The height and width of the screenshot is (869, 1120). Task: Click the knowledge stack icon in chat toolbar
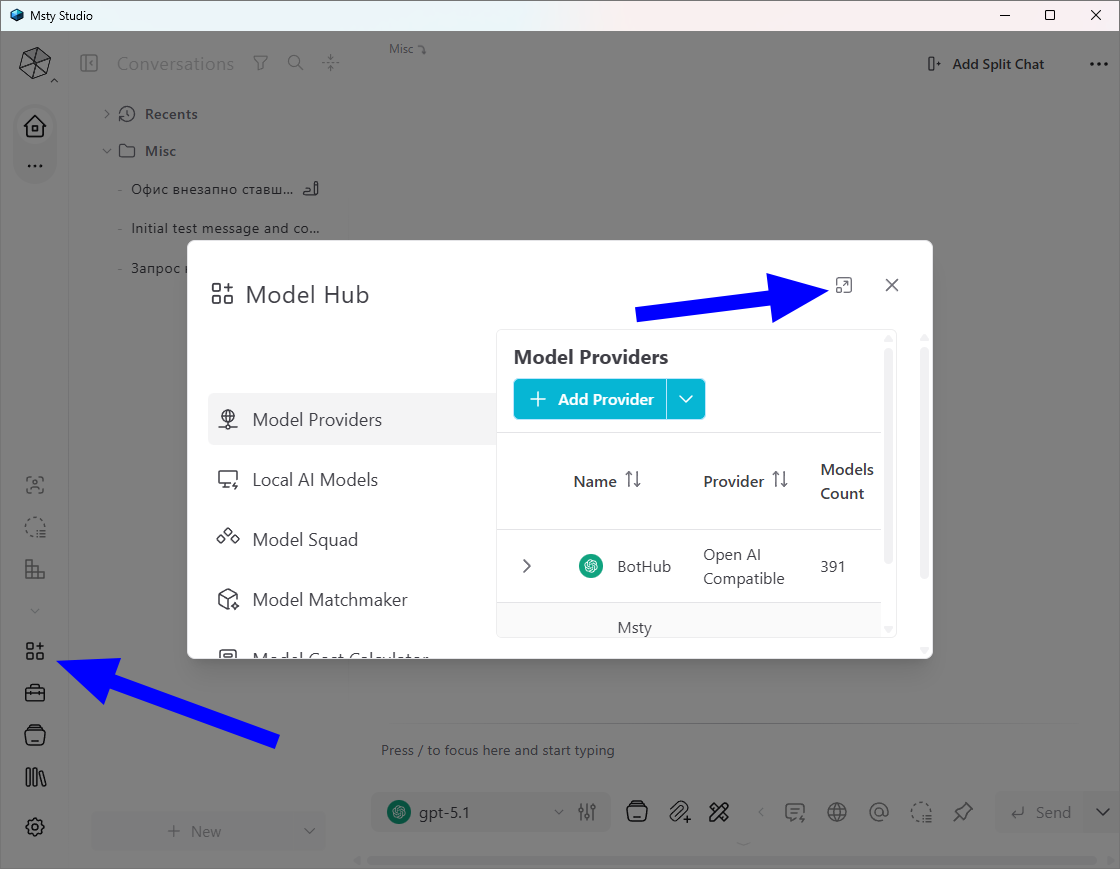[636, 812]
